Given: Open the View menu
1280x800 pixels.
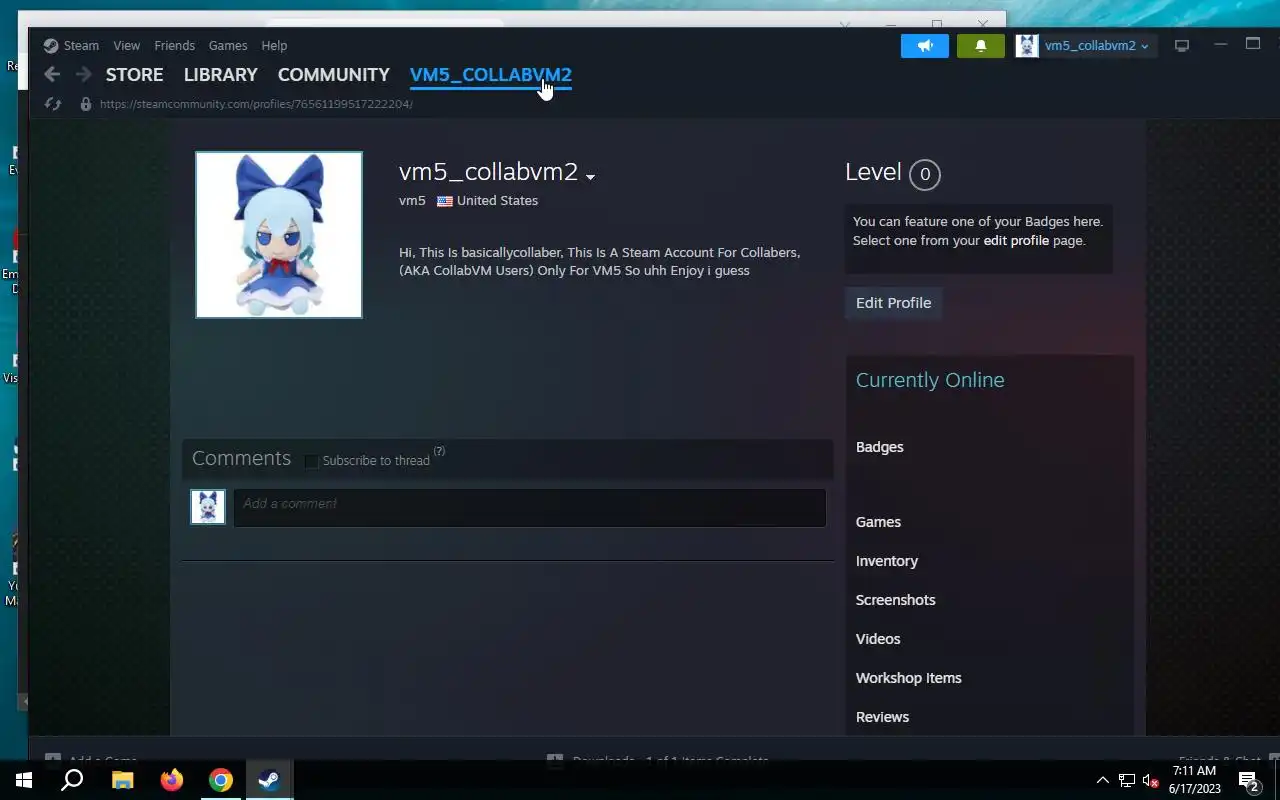Looking at the screenshot, I should tap(127, 45).
